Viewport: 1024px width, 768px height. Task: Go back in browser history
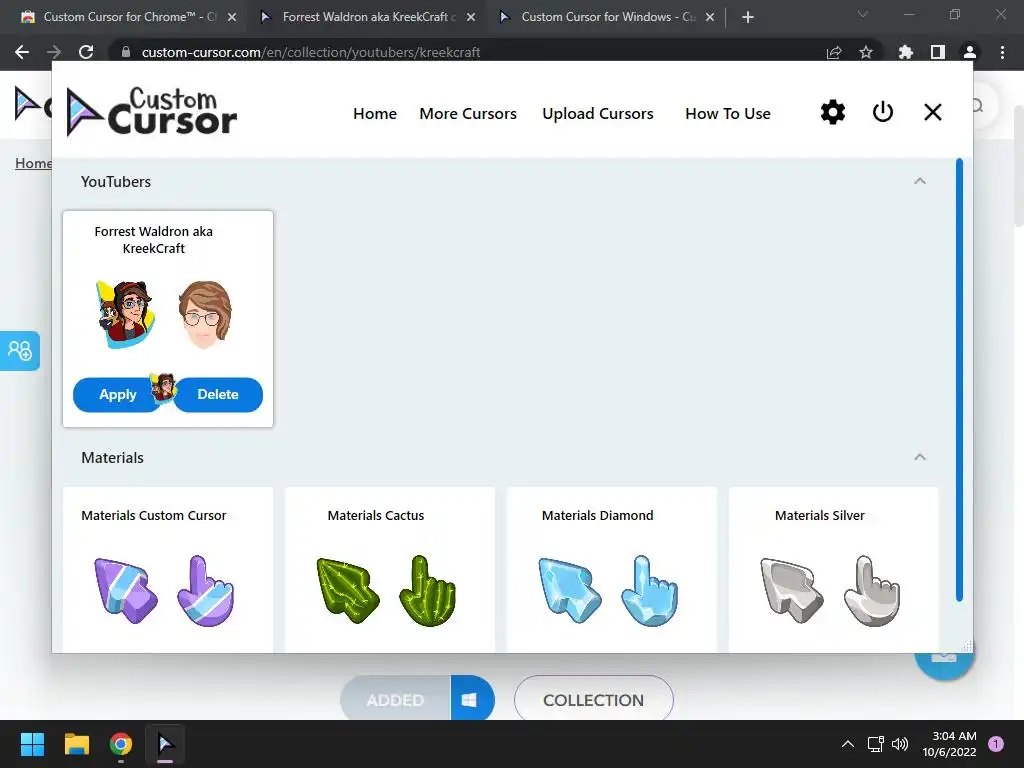point(22,52)
